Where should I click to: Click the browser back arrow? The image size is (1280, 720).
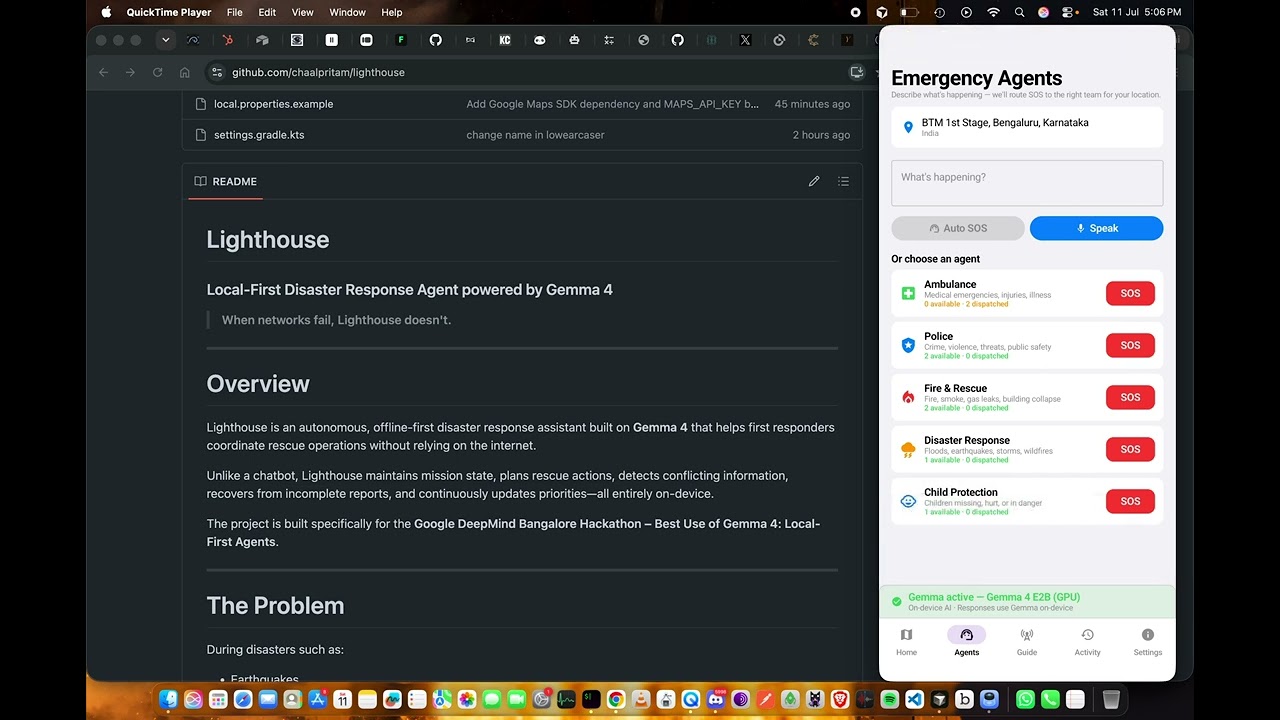103,72
